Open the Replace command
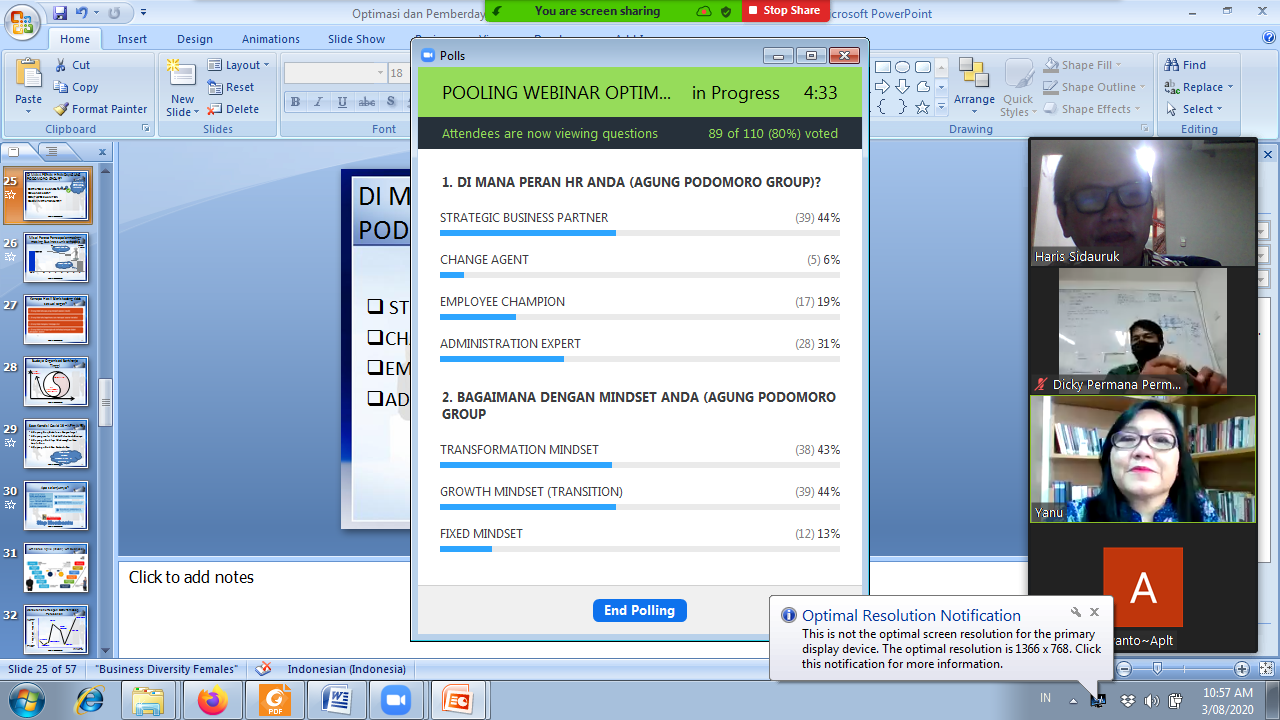 1199,87
